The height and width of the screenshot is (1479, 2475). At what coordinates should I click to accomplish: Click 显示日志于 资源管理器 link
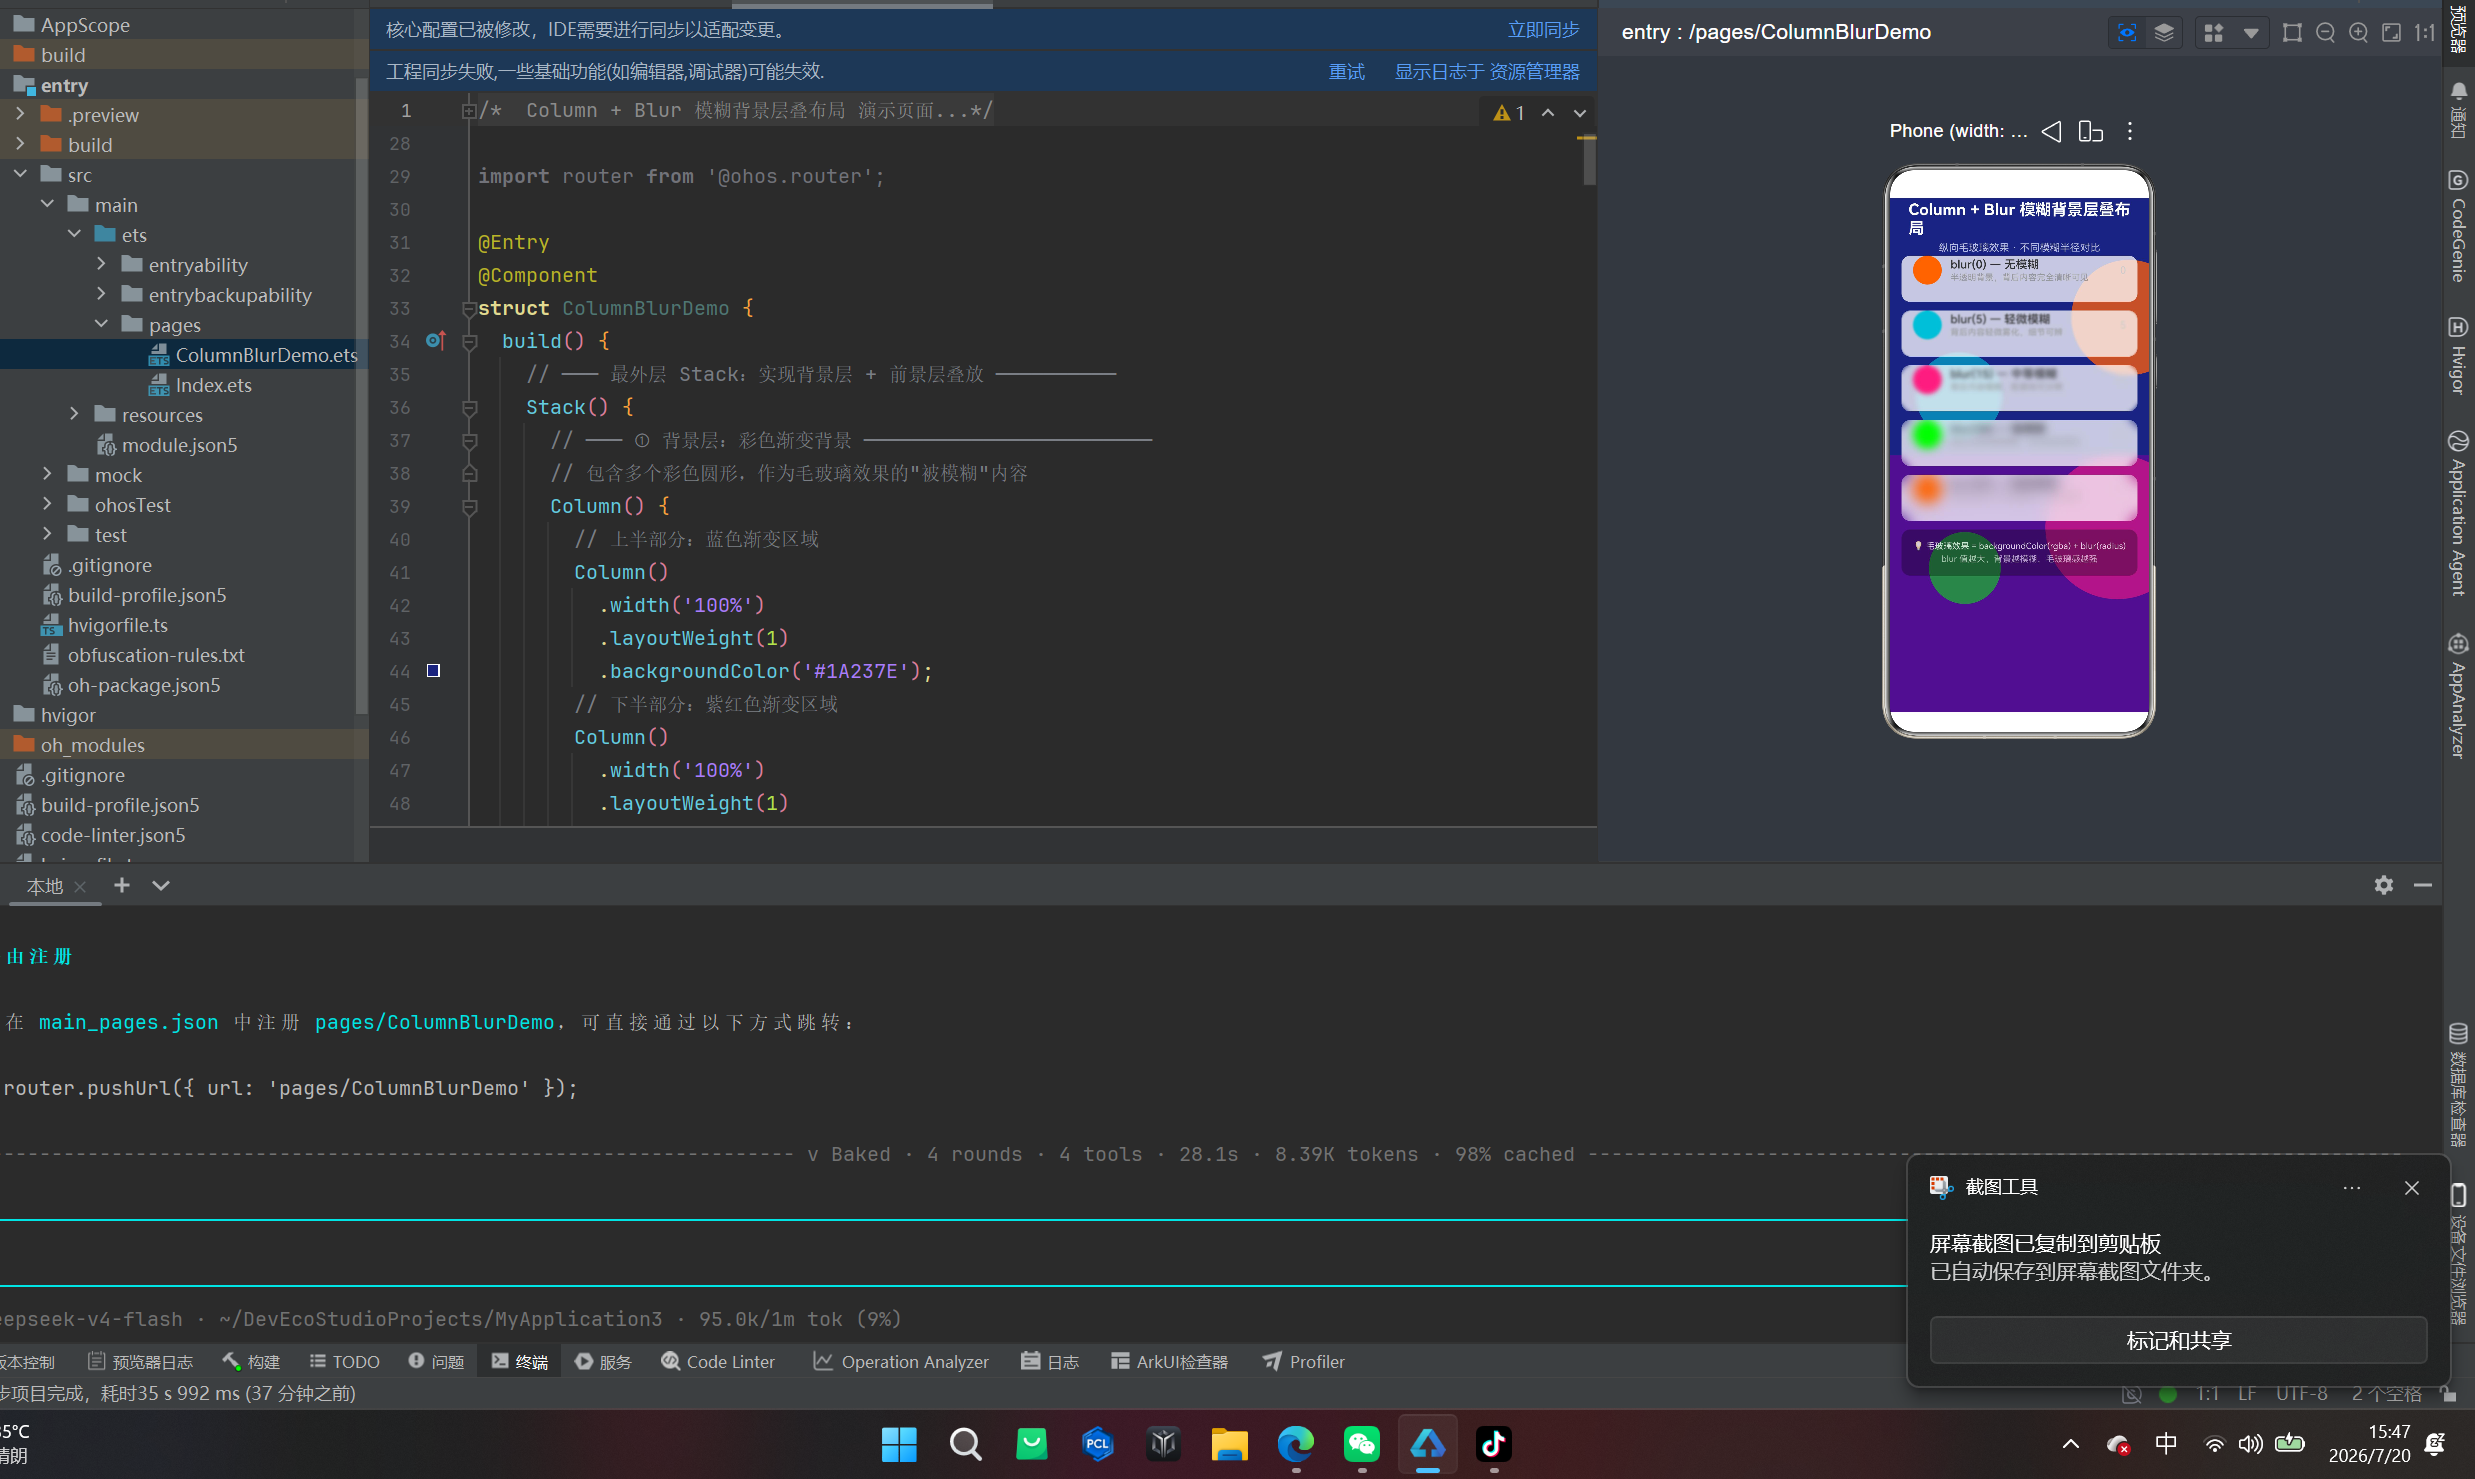(x=1487, y=72)
